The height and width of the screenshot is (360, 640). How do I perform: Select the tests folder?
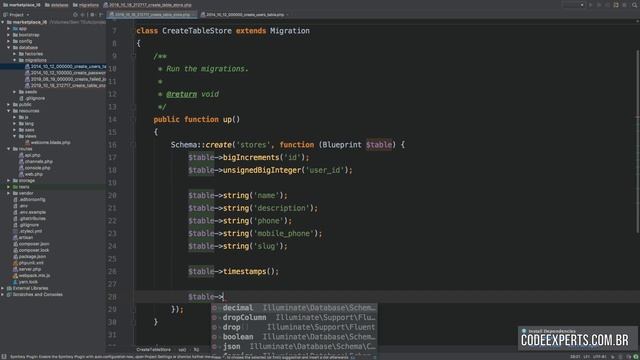coord(21,187)
